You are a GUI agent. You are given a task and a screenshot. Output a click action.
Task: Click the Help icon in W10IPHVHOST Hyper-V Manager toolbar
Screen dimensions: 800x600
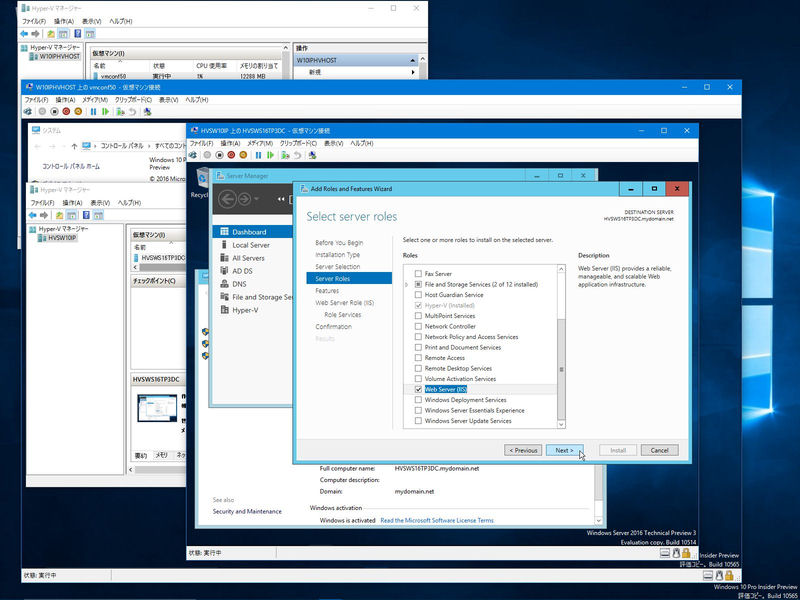tap(78, 34)
